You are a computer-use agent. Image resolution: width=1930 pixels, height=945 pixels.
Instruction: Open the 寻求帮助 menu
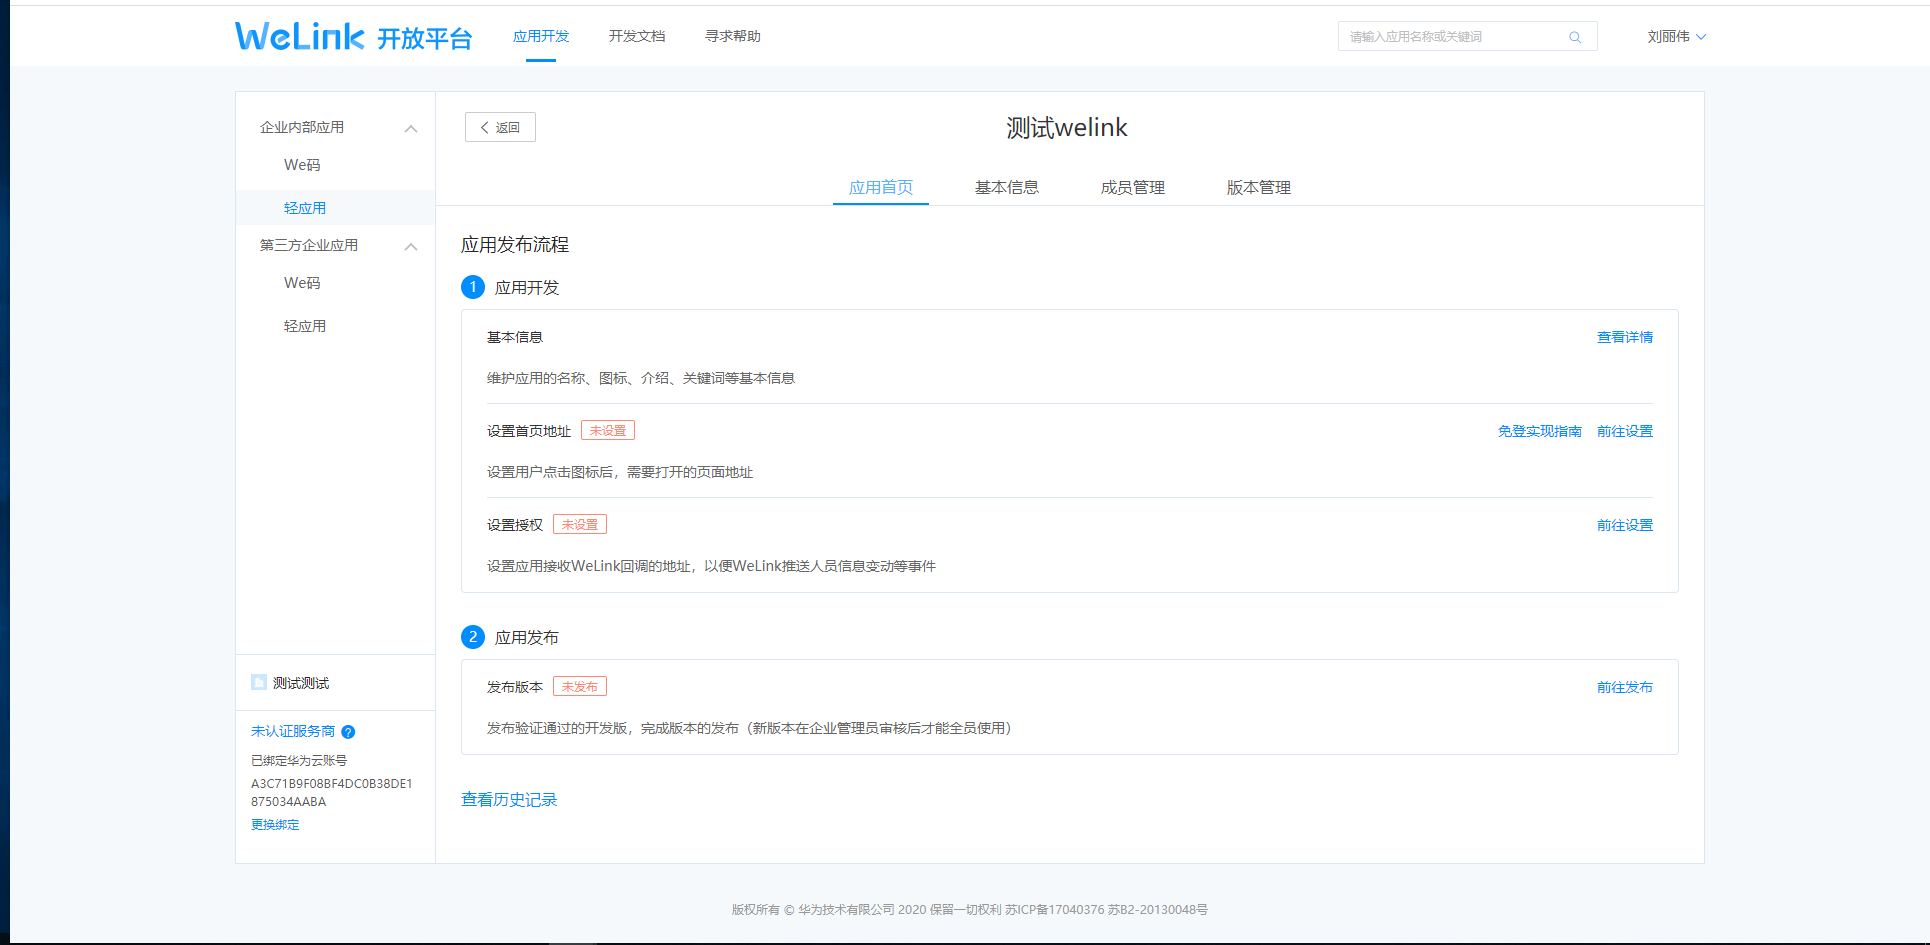(732, 37)
